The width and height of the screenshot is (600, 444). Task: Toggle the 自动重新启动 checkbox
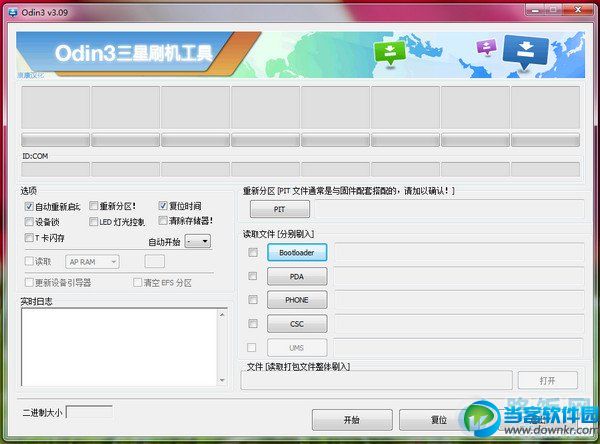[x=29, y=207]
